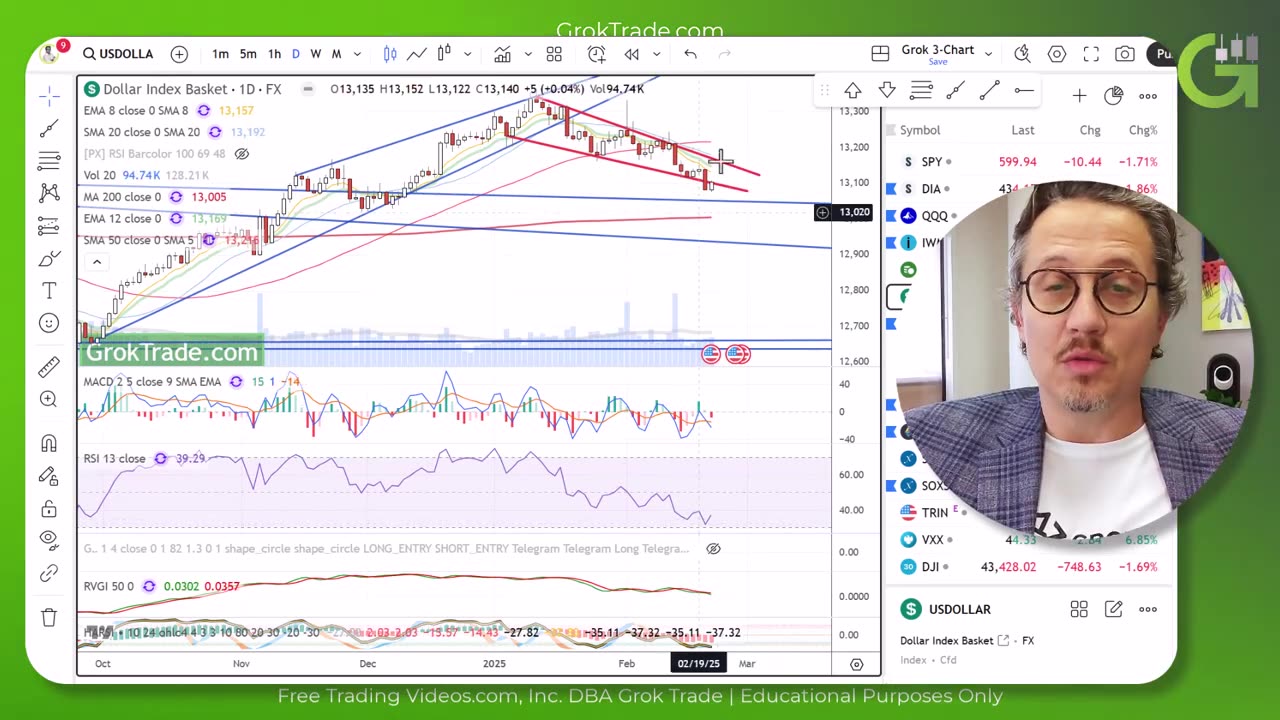This screenshot has height=720, width=1280.
Task: Switch to the 1m timeframe
Action: pos(220,54)
